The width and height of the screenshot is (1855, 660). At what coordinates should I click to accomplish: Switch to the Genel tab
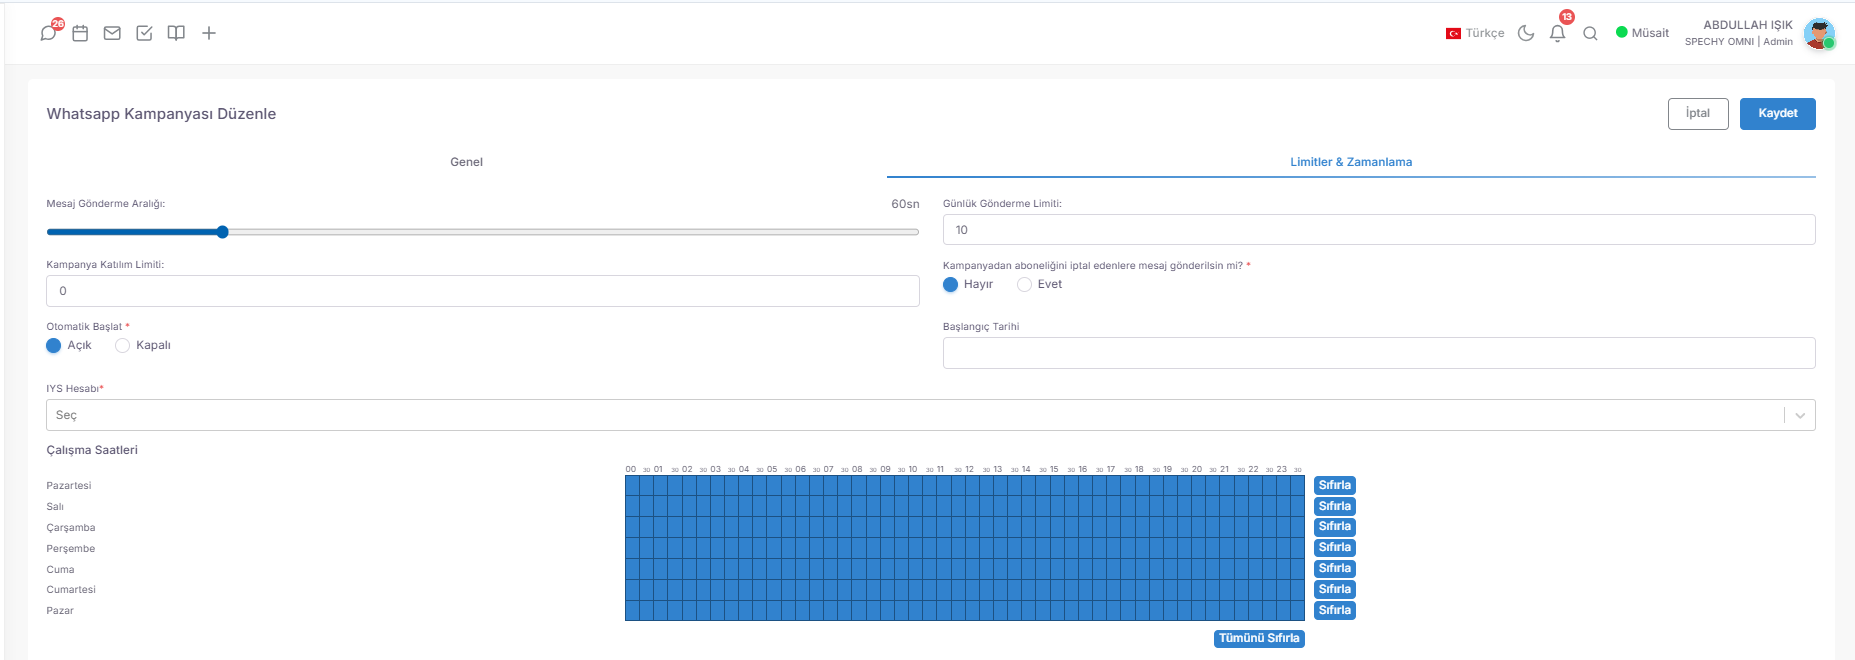pyautogui.click(x=466, y=162)
